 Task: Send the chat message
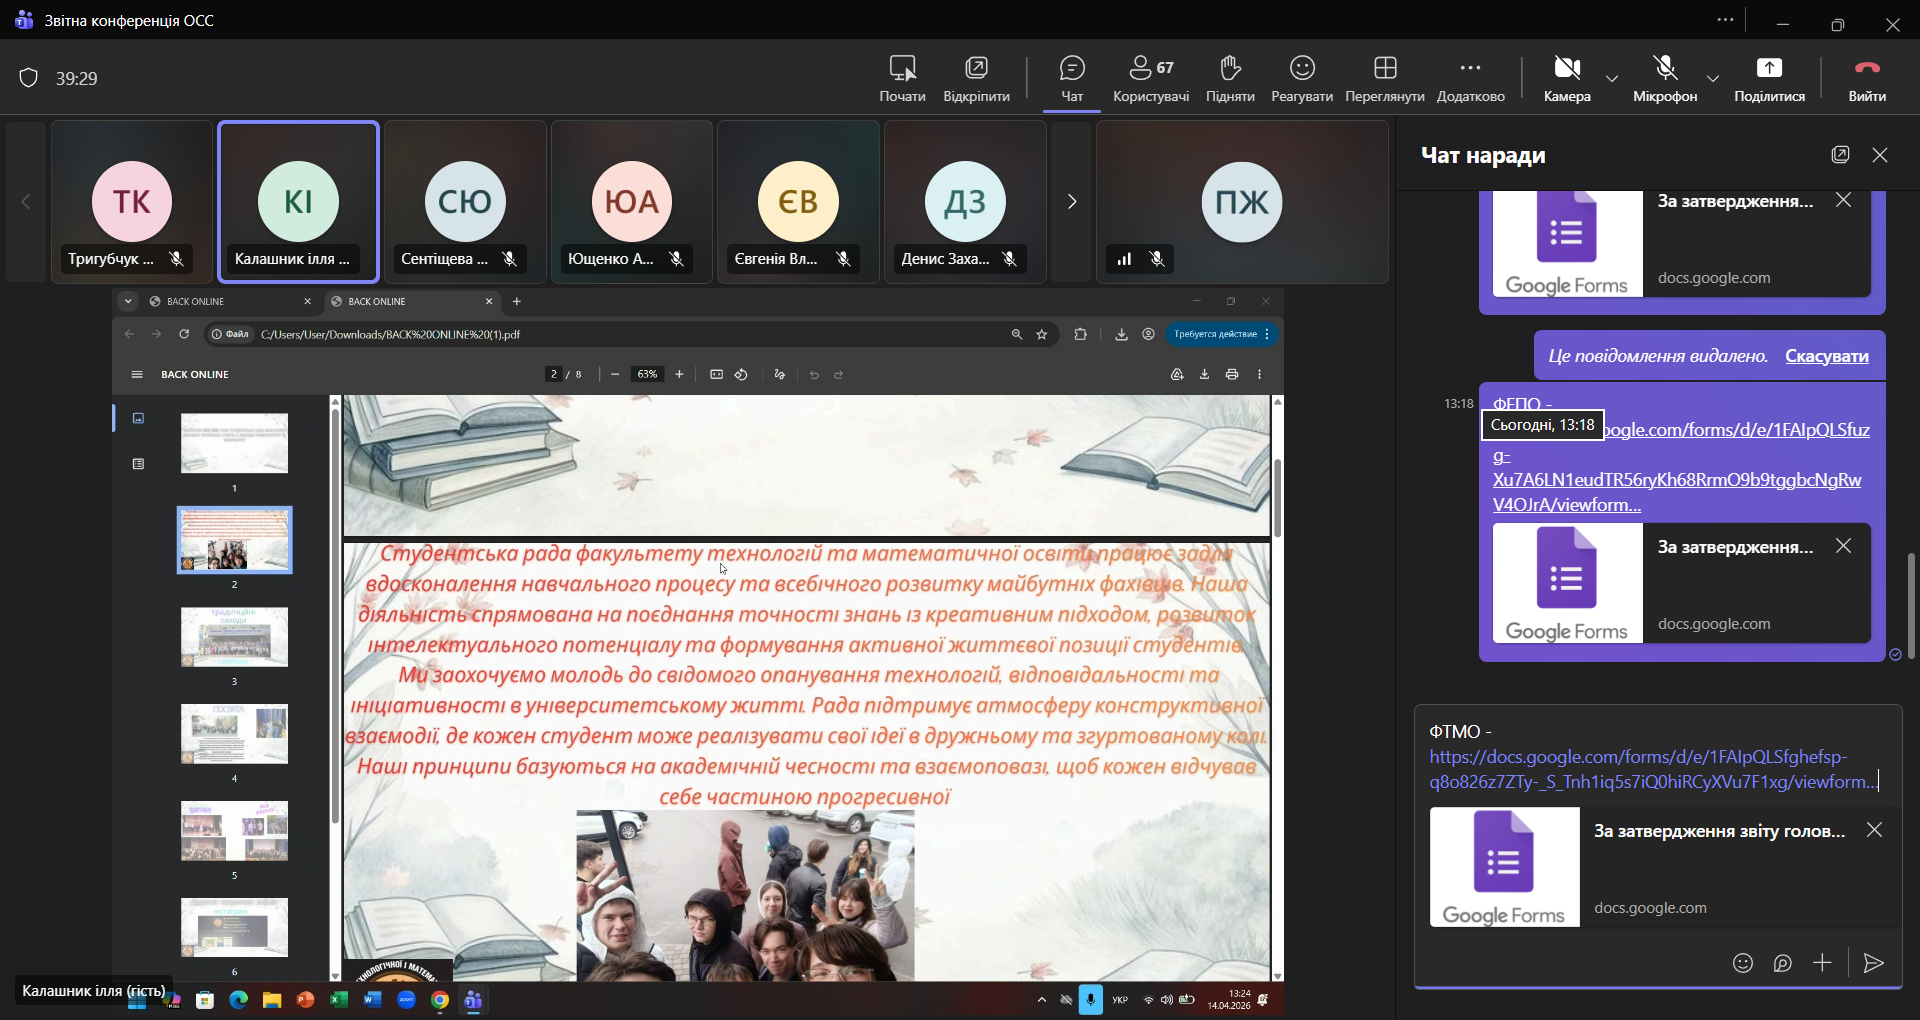click(1873, 963)
